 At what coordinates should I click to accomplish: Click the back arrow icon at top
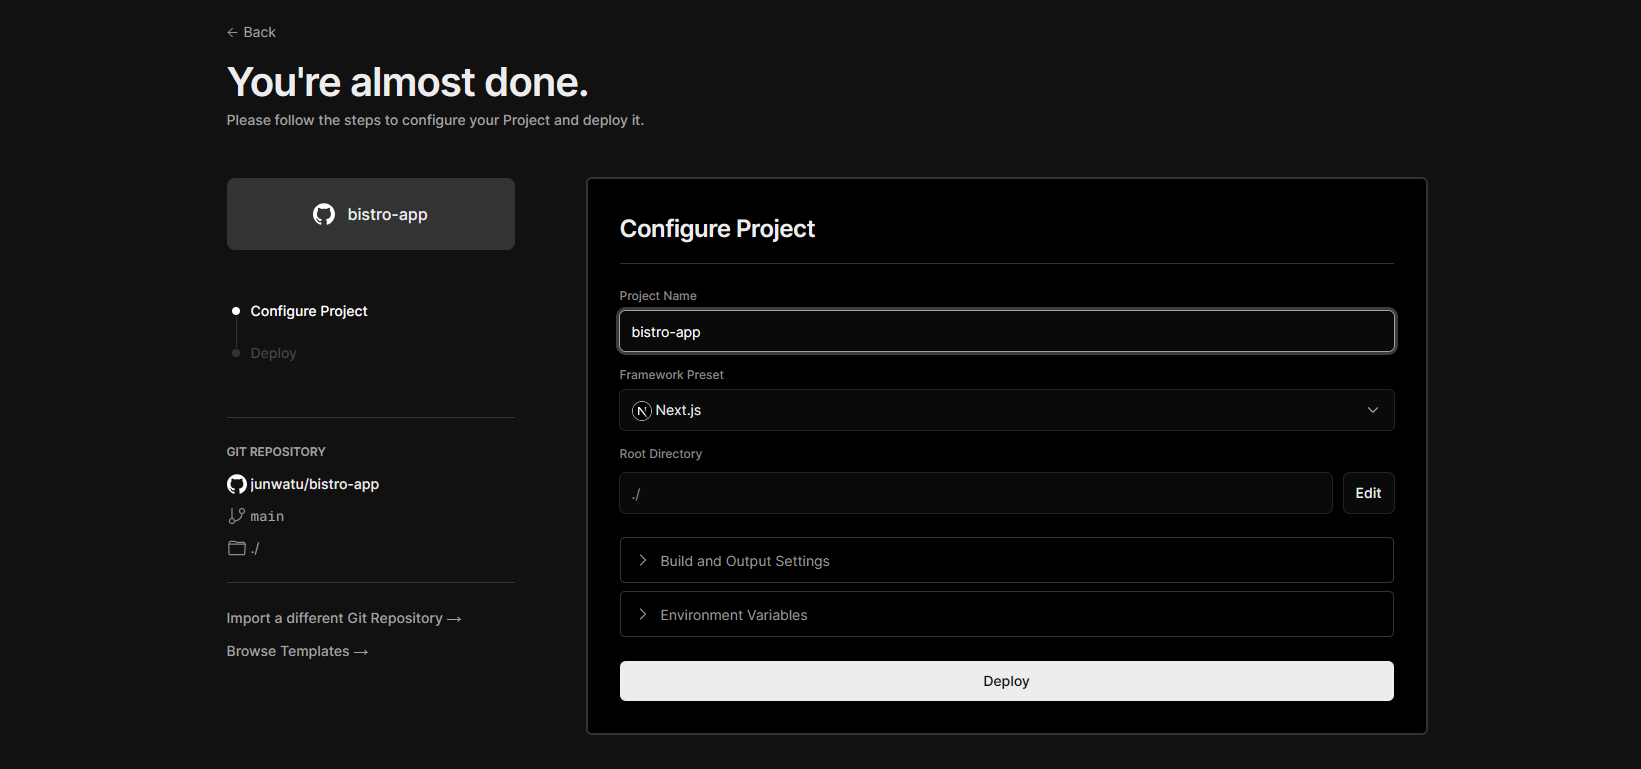point(232,32)
